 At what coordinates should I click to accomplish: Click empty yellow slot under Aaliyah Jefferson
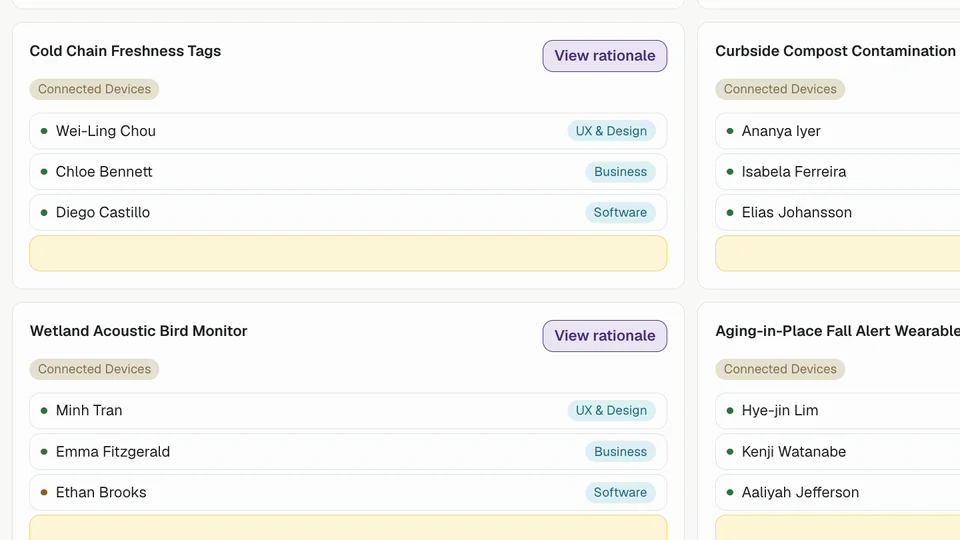click(x=838, y=528)
